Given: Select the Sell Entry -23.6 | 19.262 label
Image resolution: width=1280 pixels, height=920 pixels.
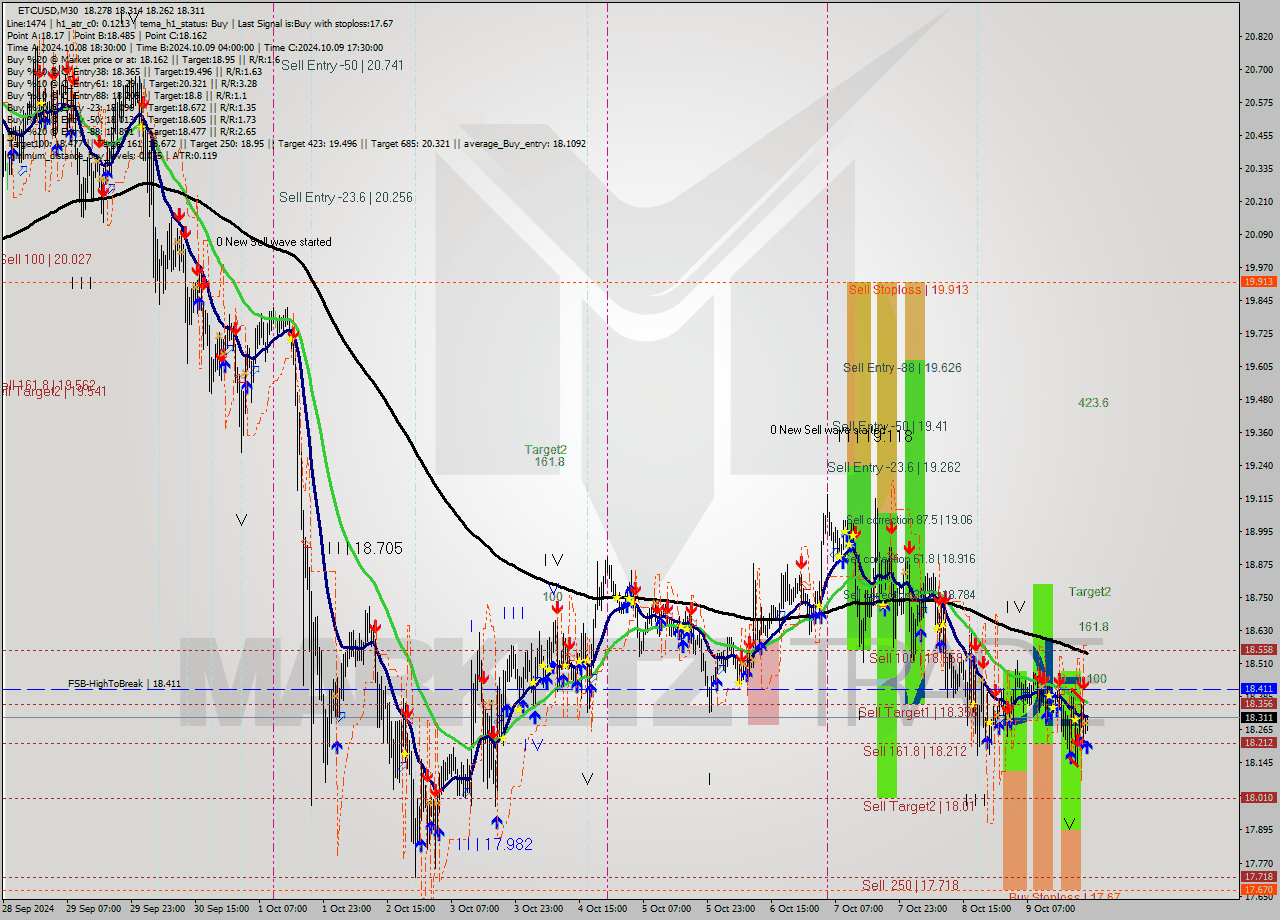Looking at the screenshot, I should pyautogui.click(x=894, y=467).
